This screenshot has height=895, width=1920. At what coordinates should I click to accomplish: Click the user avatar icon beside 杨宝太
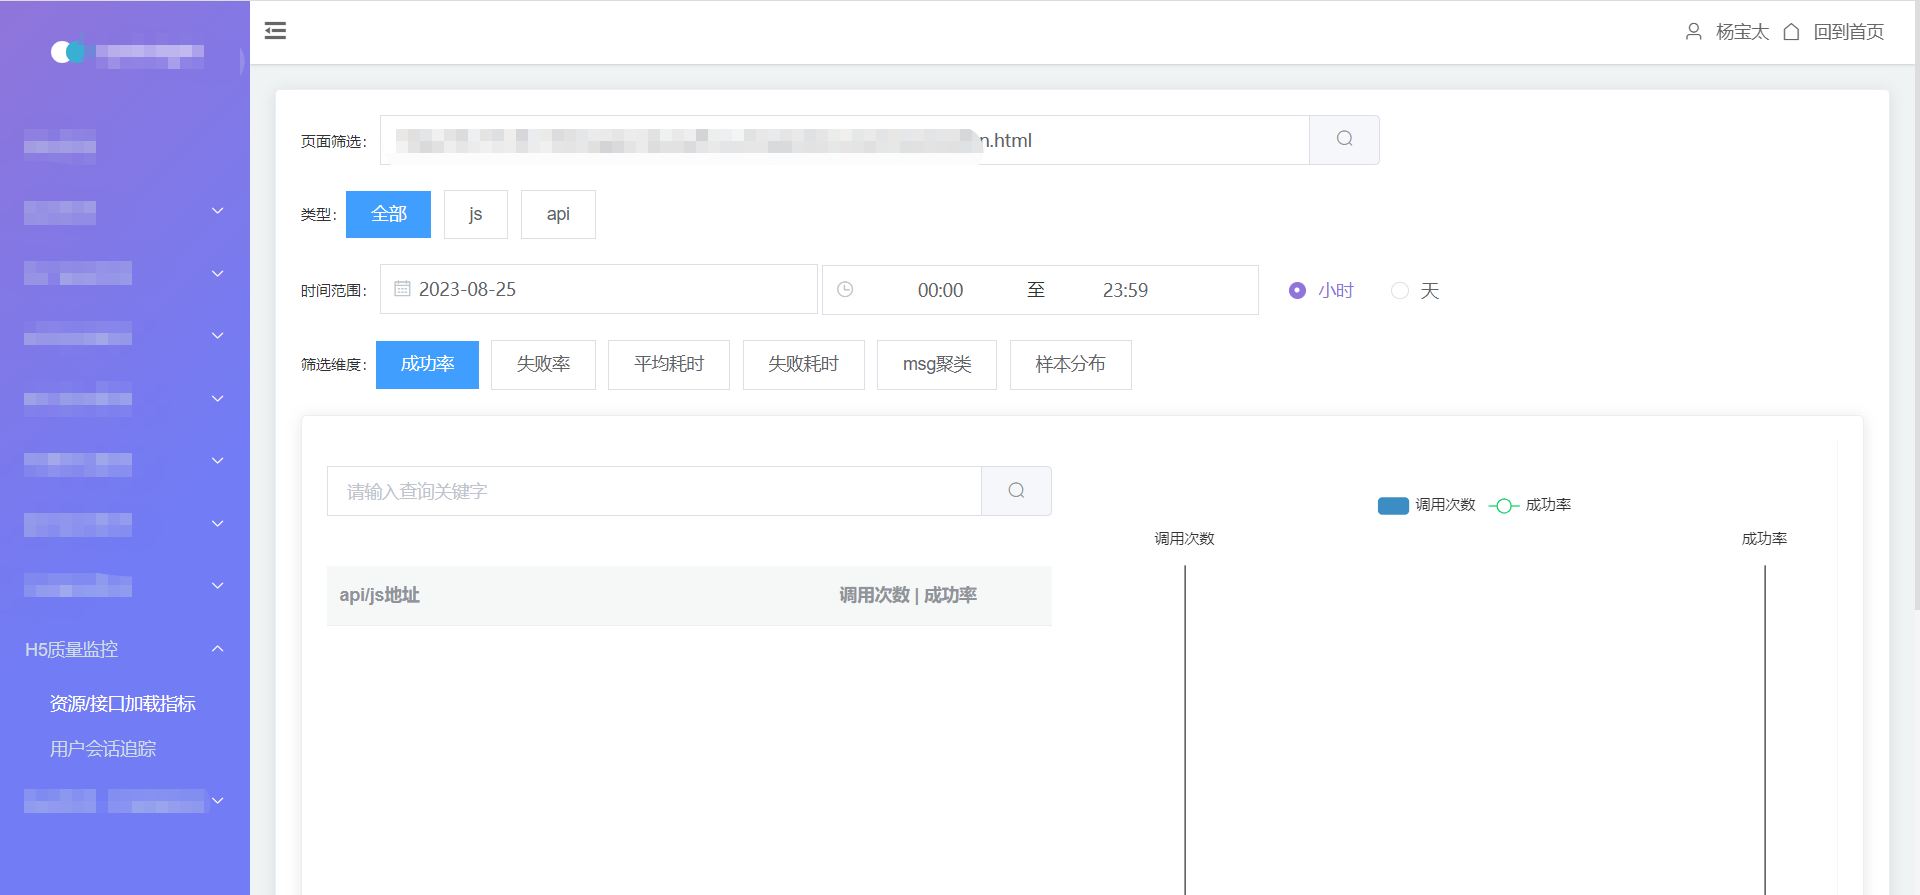1693,32
